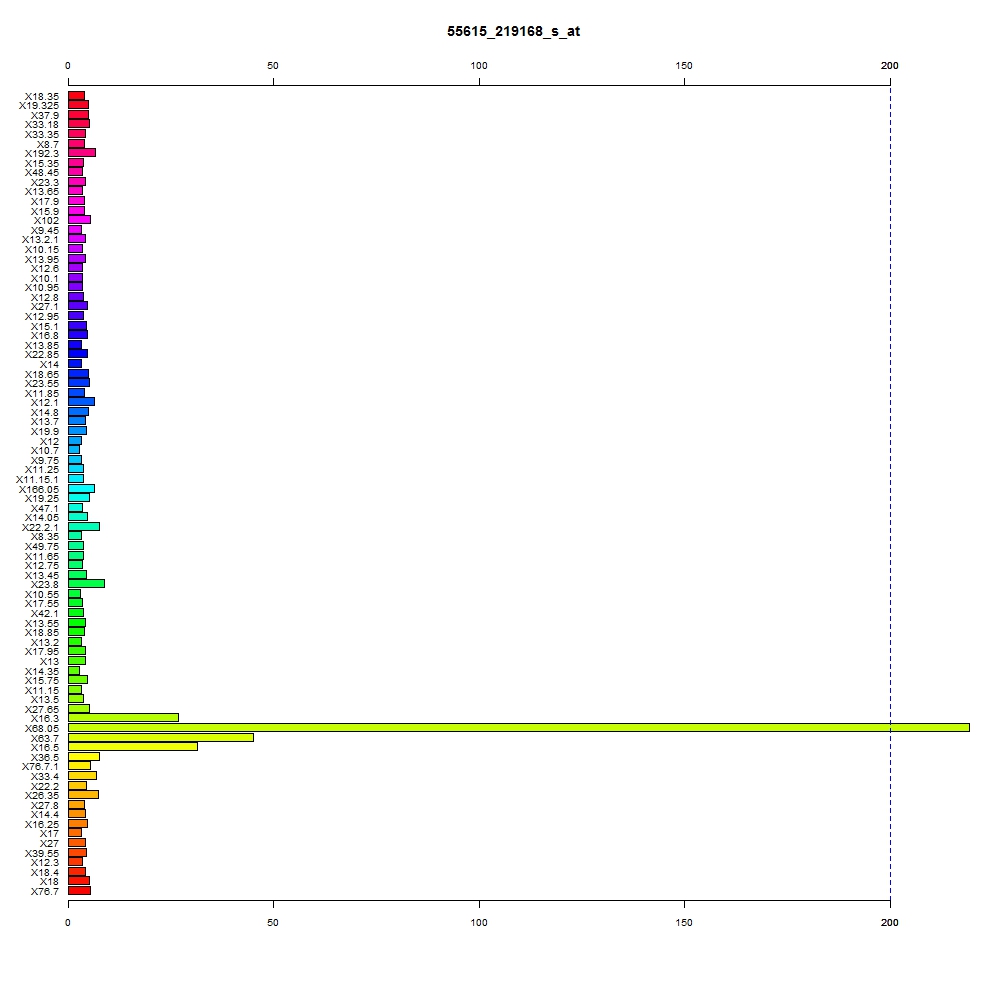
Task: Click the row label X11.25
Action: [42, 469]
